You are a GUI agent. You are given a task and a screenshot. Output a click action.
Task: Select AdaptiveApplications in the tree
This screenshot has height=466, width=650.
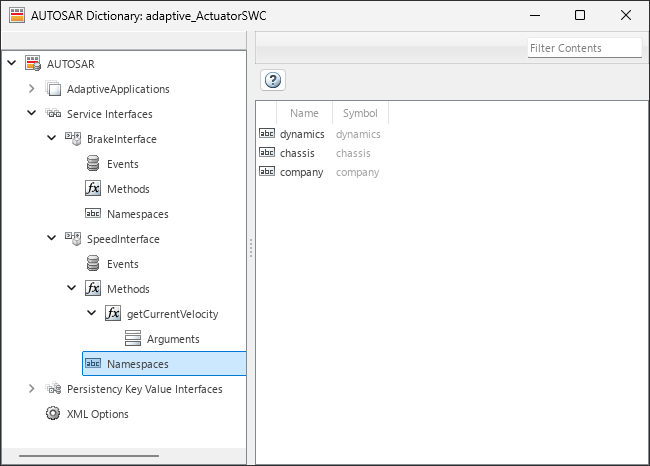click(118, 89)
